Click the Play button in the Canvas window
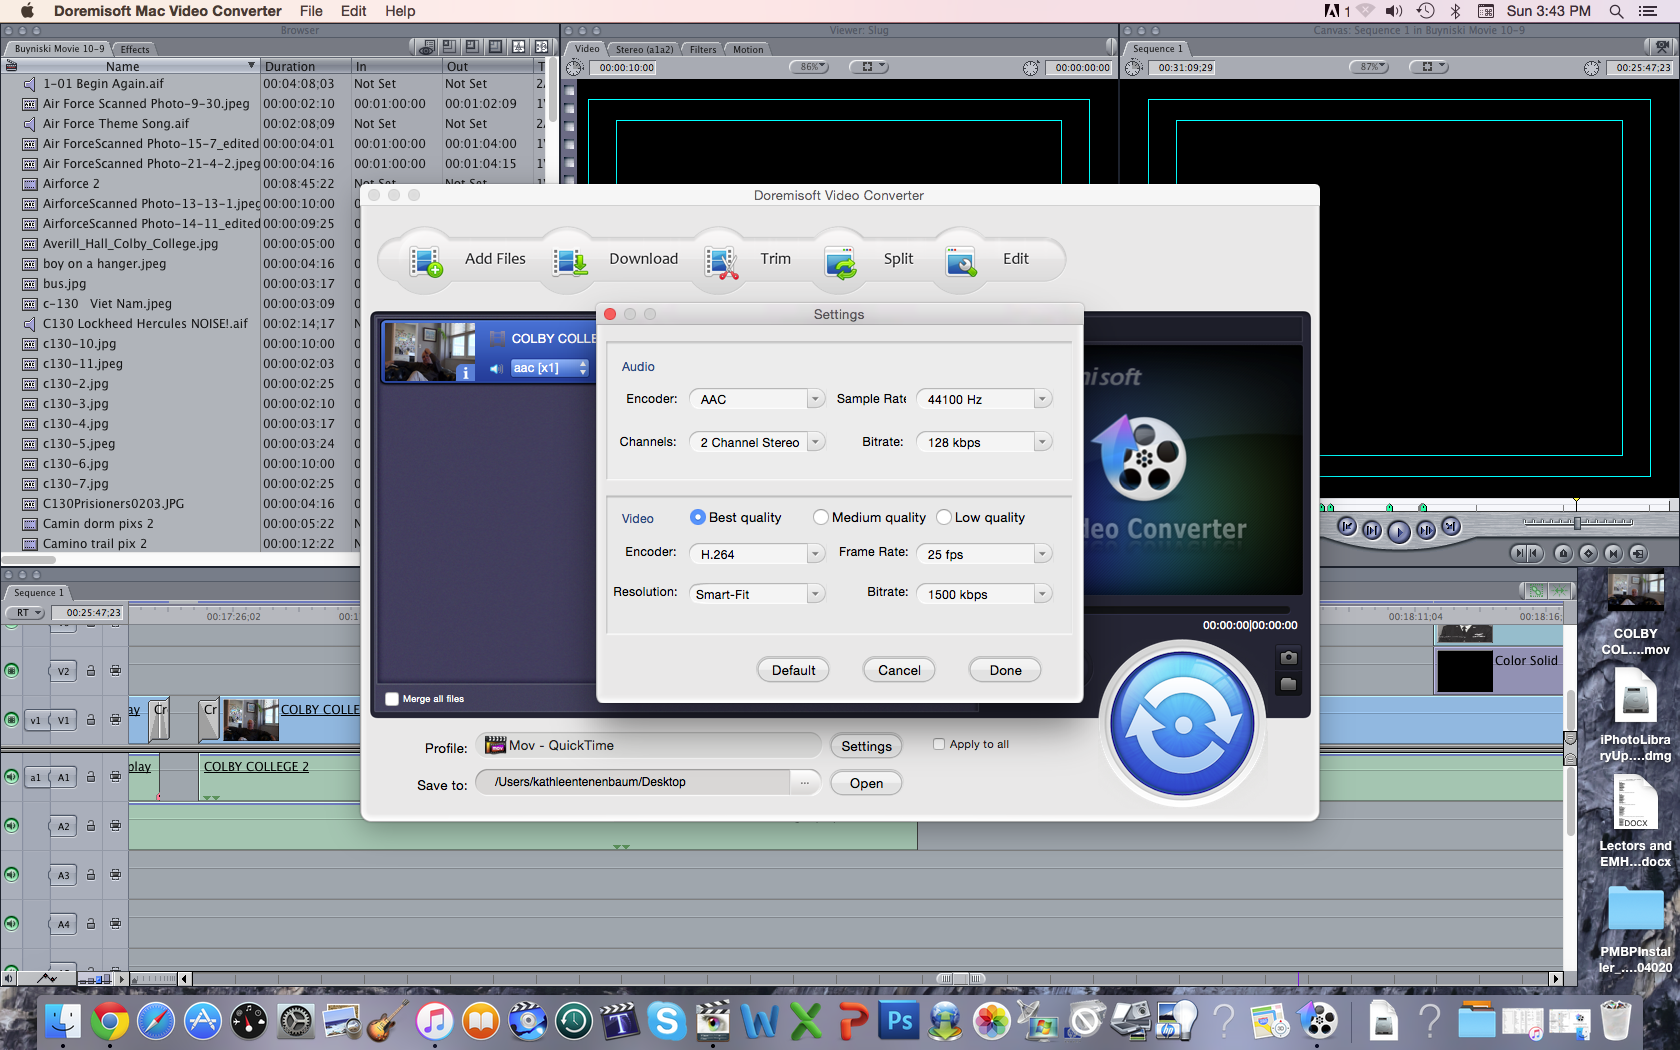1680x1050 pixels. tap(1399, 530)
